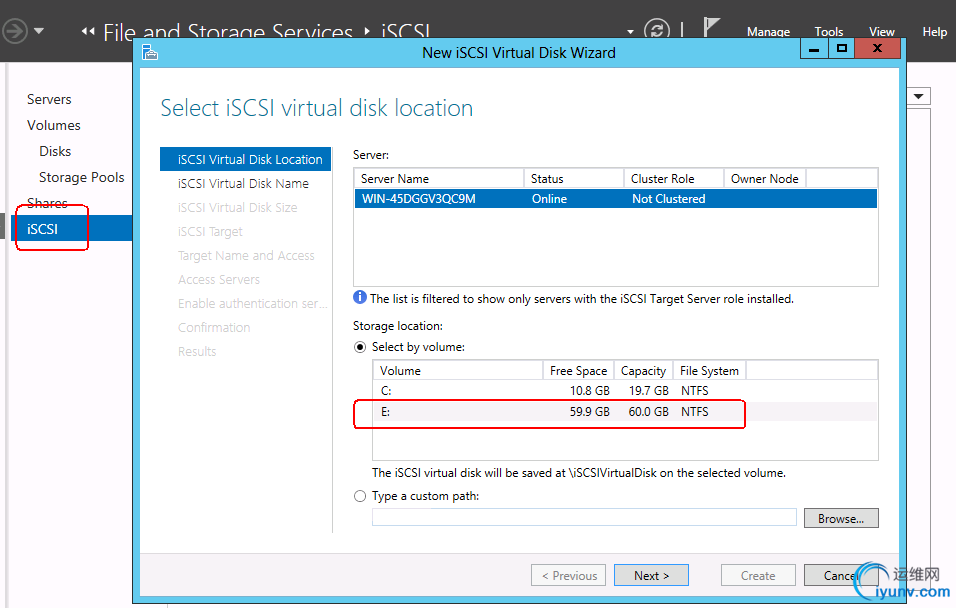The image size is (956, 608).
Task: Click the blue information icon
Action: tap(360, 297)
